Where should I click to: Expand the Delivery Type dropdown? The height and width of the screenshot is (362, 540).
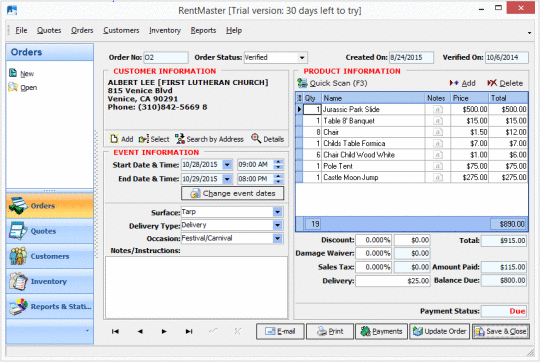(x=278, y=225)
